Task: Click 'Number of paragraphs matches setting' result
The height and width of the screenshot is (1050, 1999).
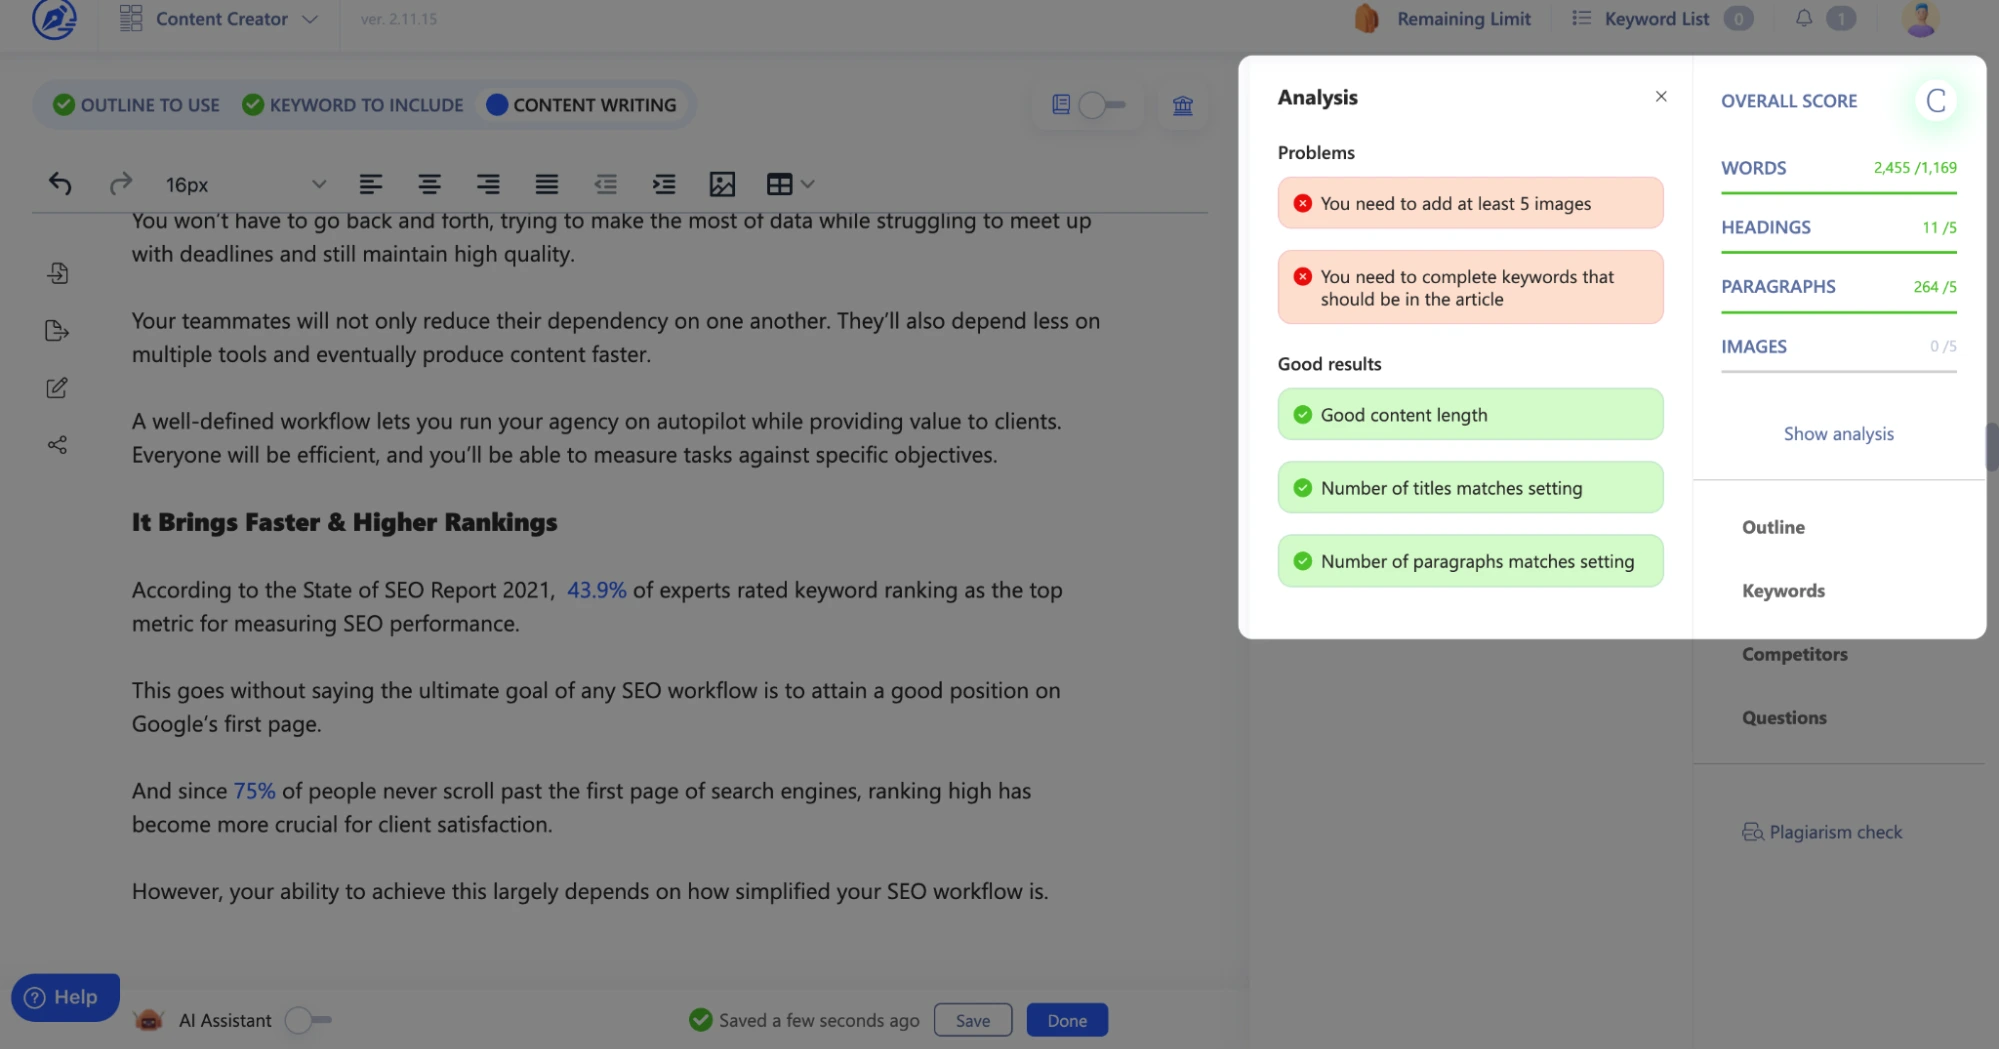Action: (x=1470, y=561)
